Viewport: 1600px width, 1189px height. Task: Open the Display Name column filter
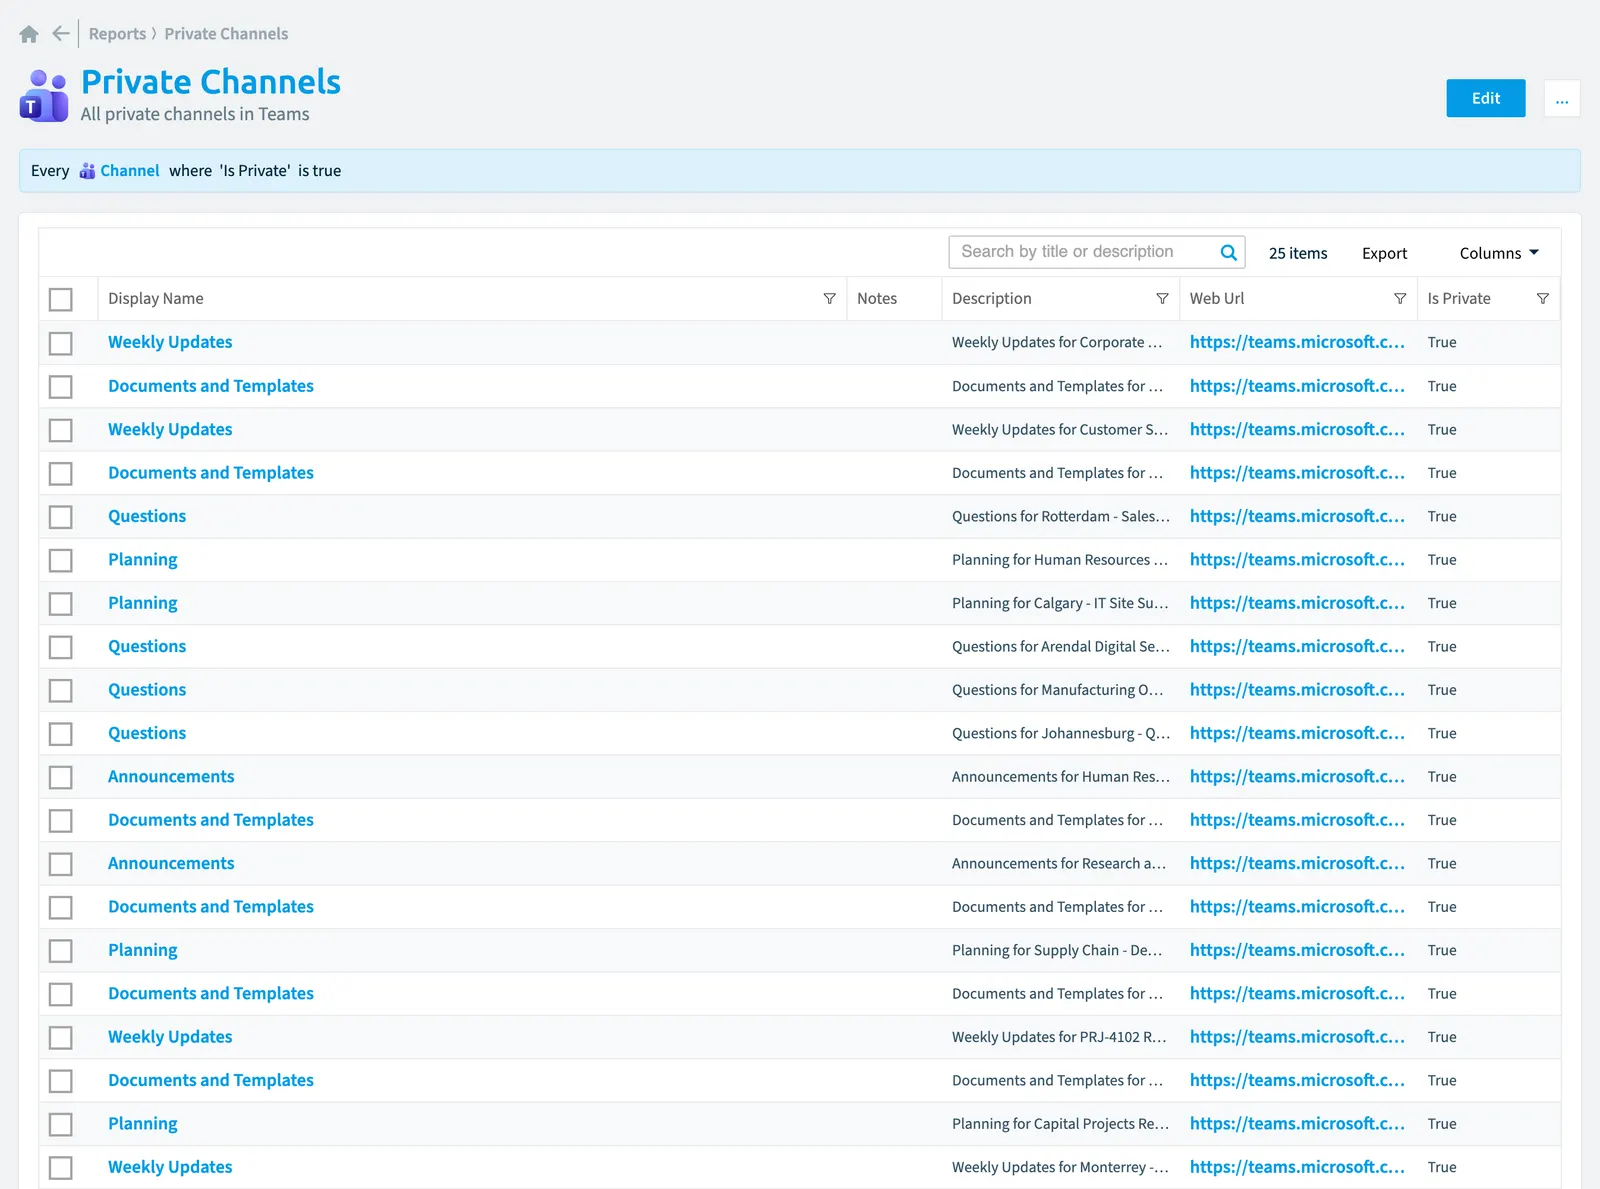point(829,299)
